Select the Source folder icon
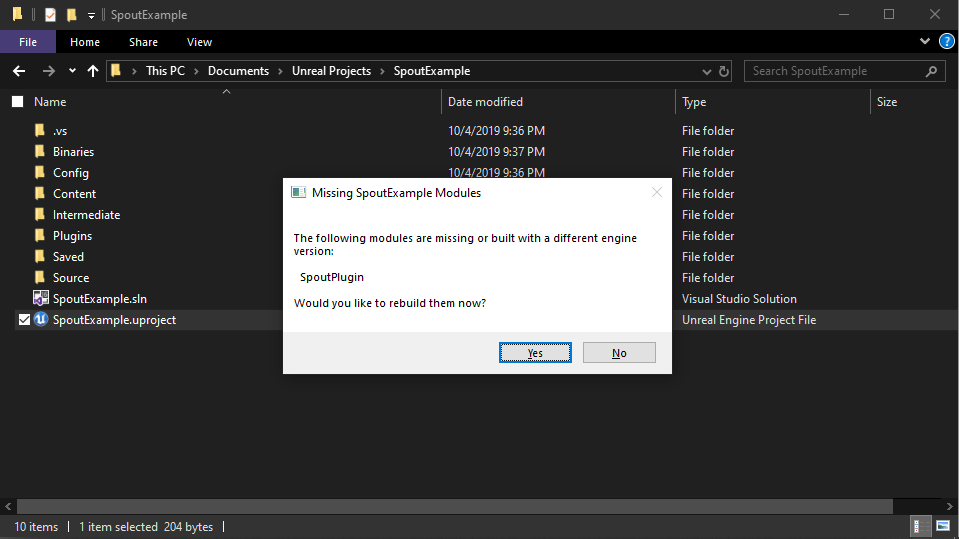959x539 pixels. pyautogui.click(x=40, y=277)
